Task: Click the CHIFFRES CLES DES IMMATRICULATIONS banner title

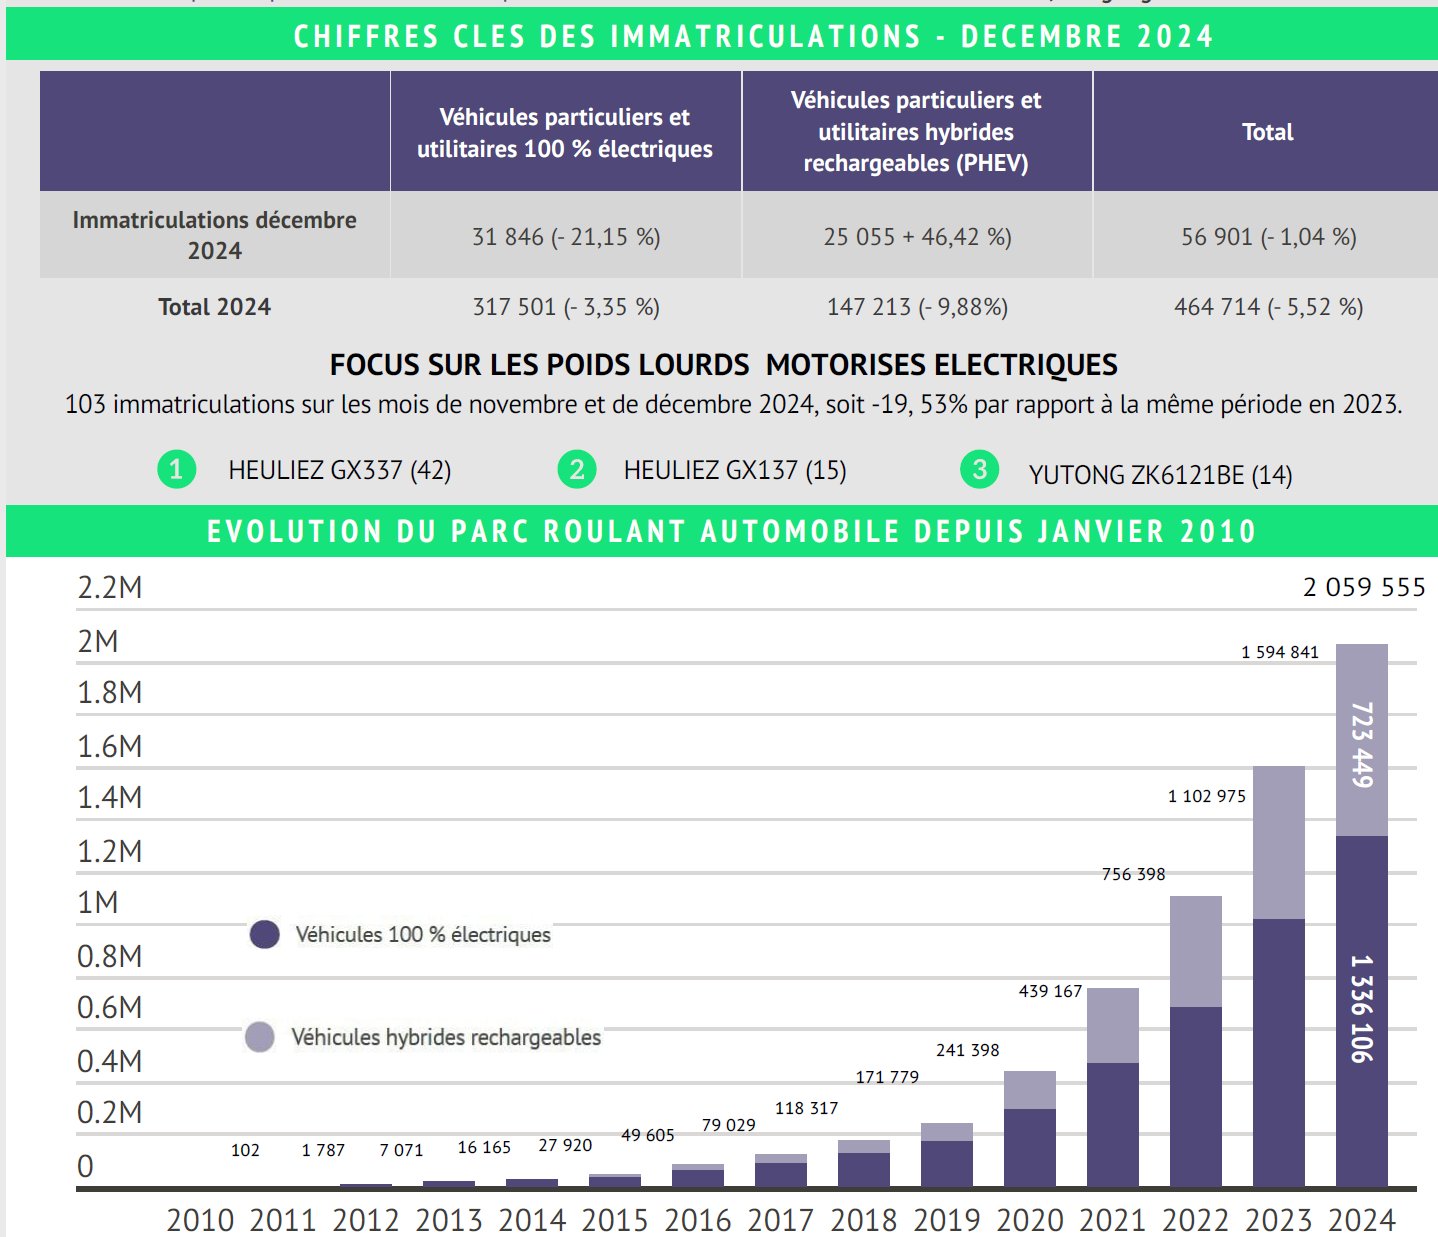Action: [753, 36]
